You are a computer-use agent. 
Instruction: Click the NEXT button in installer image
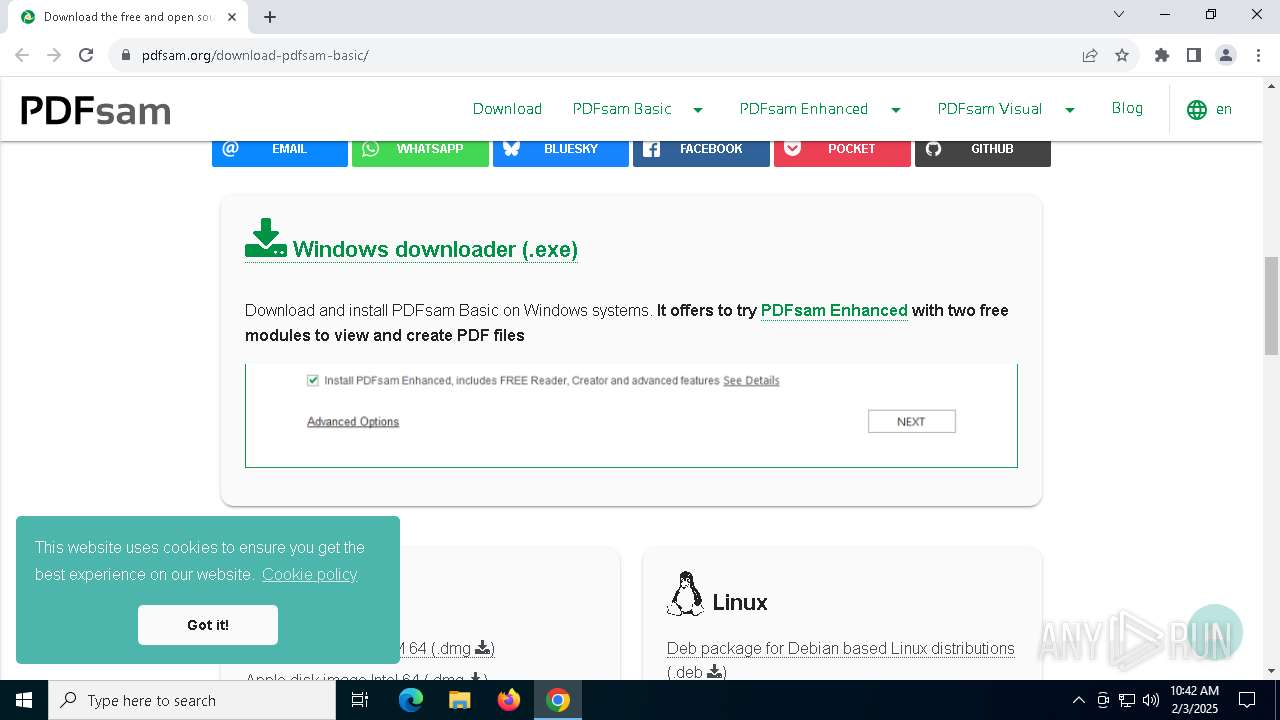(912, 422)
